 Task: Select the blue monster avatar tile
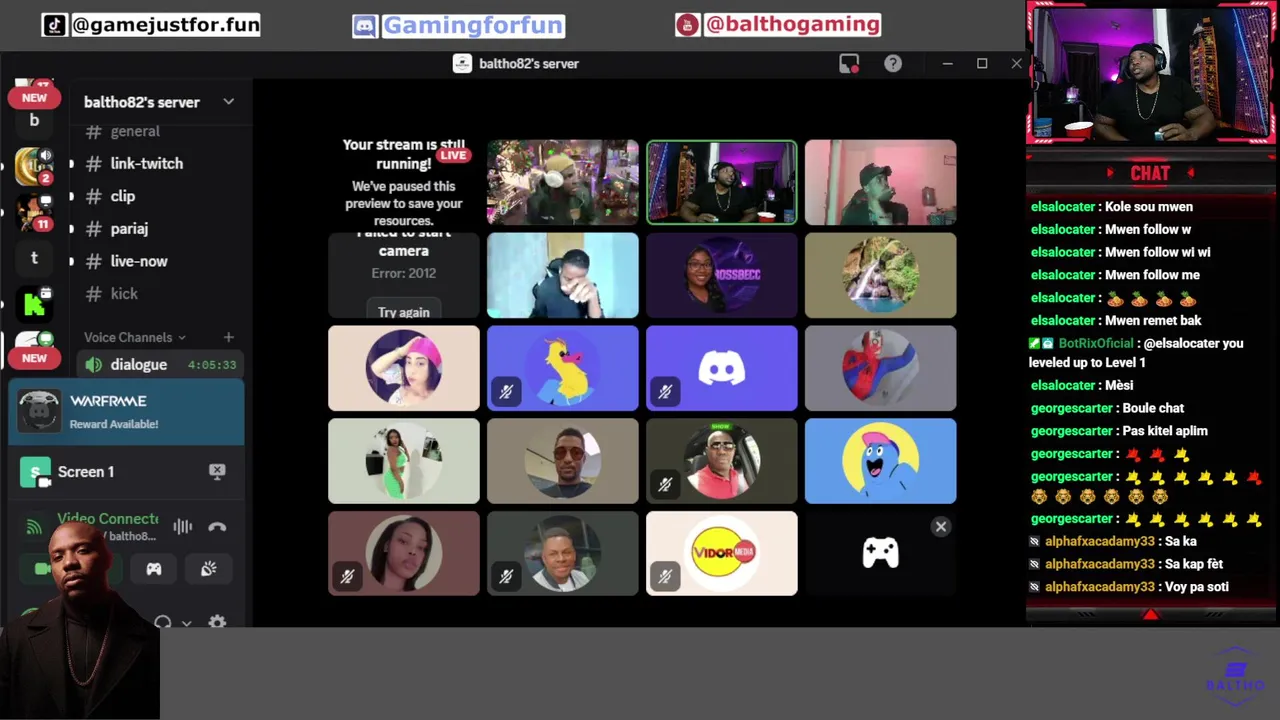coord(881,461)
